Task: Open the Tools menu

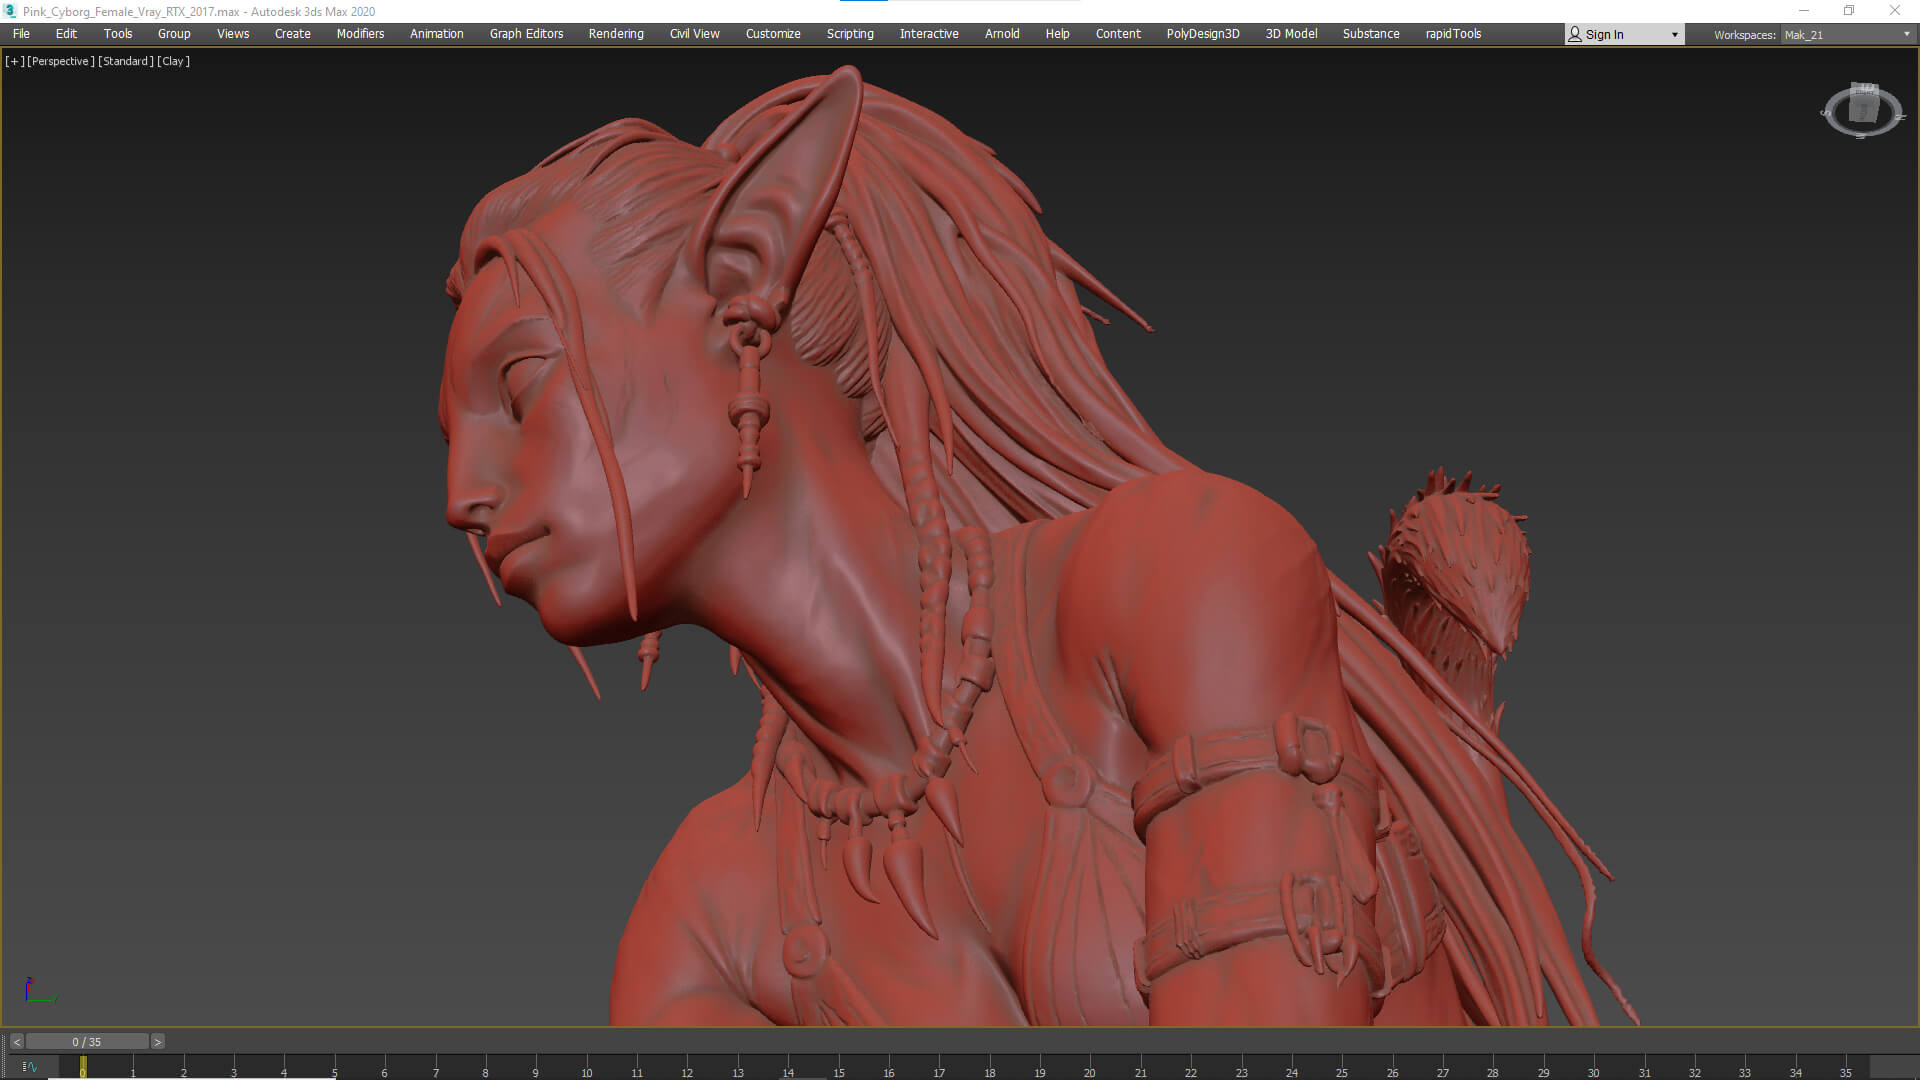Action: pos(118,34)
